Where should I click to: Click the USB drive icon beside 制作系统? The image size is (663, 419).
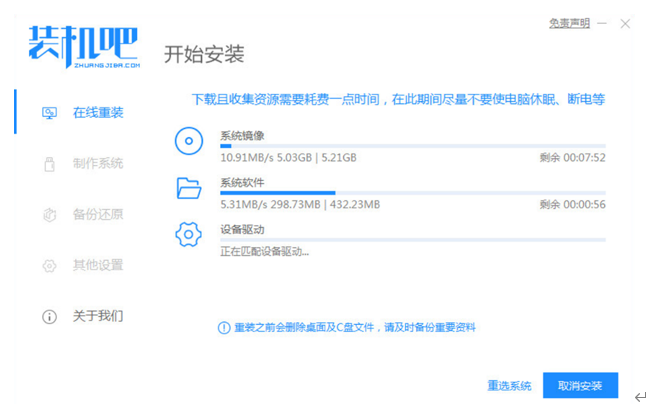(49, 163)
